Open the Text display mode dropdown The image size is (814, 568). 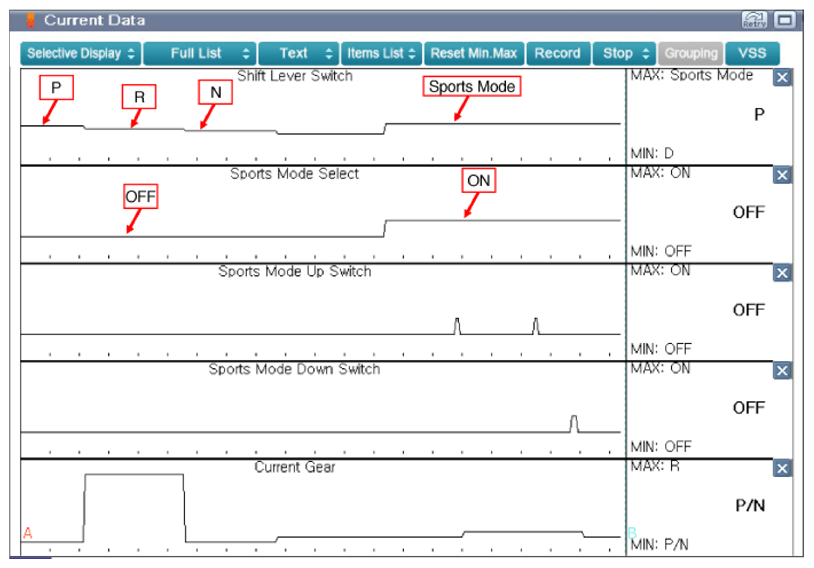point(299,53)
